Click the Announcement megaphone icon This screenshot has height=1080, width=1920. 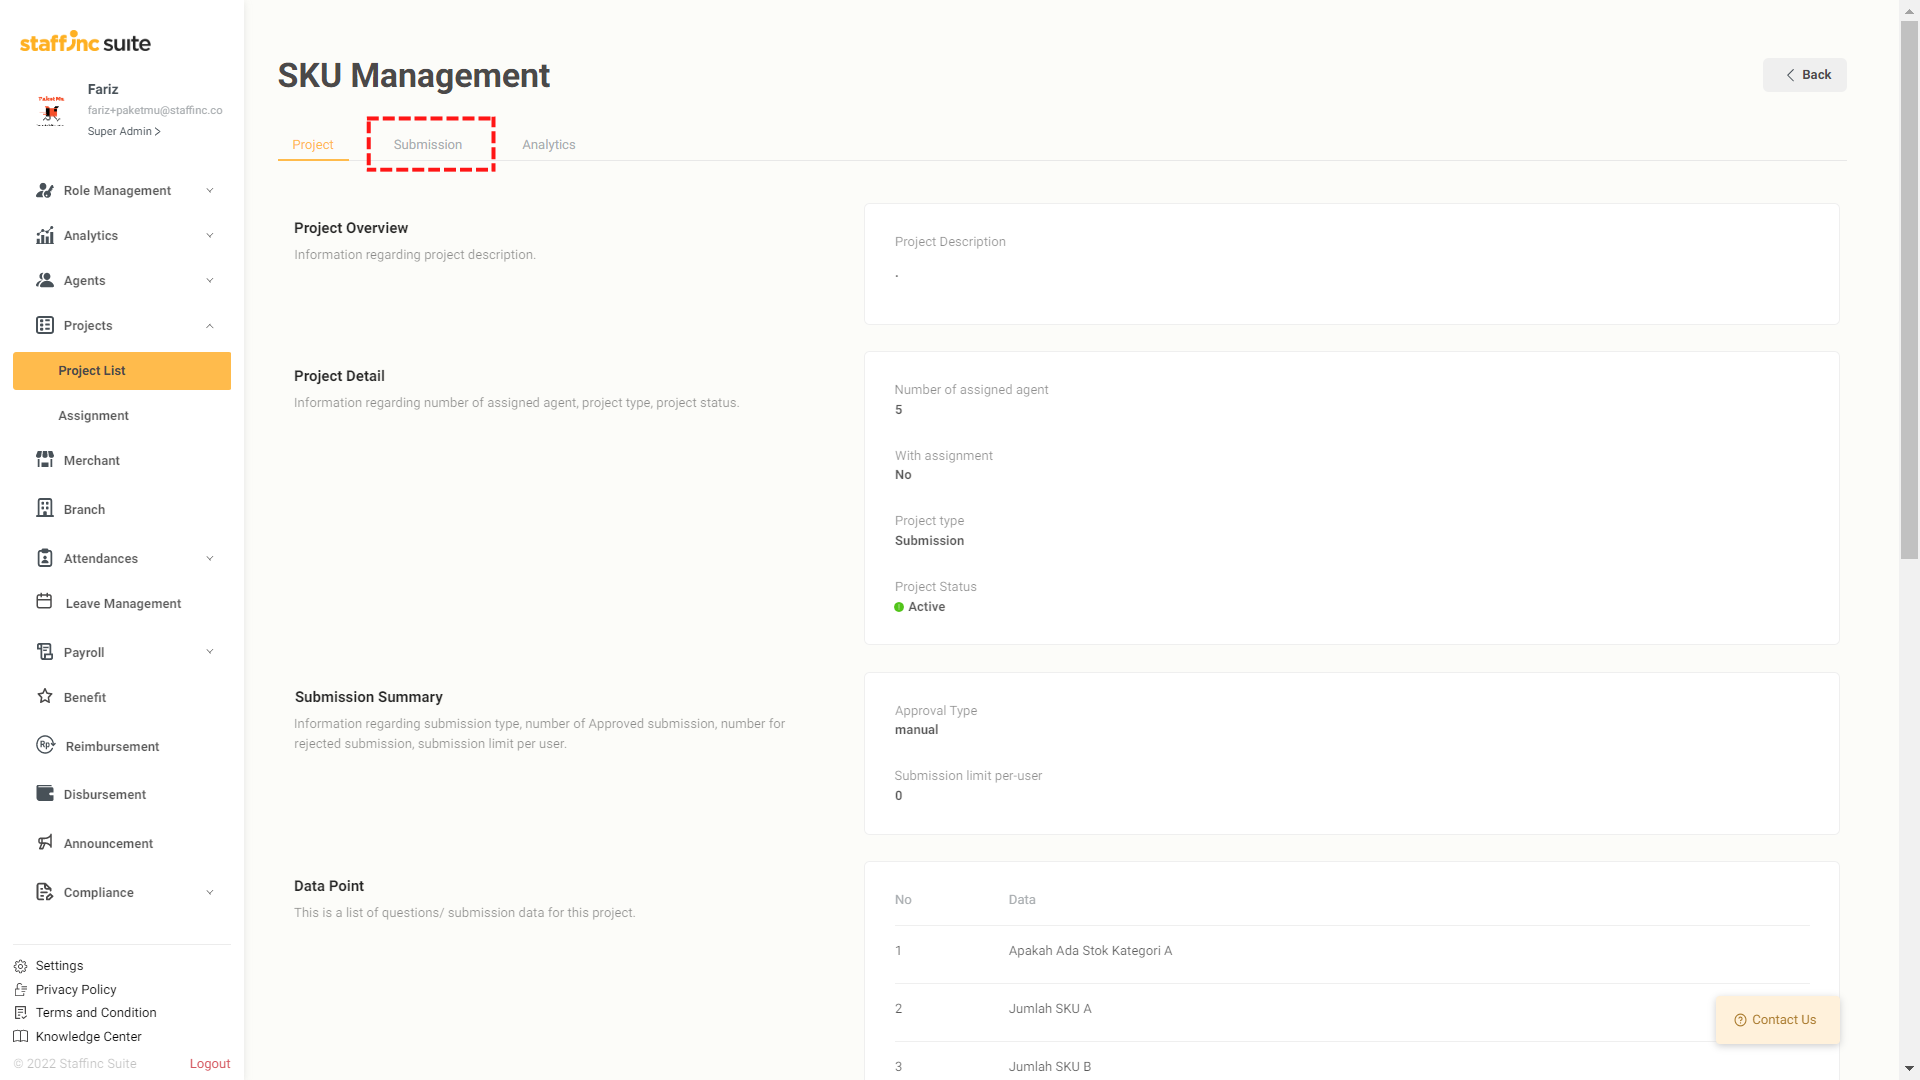[45, 842]
